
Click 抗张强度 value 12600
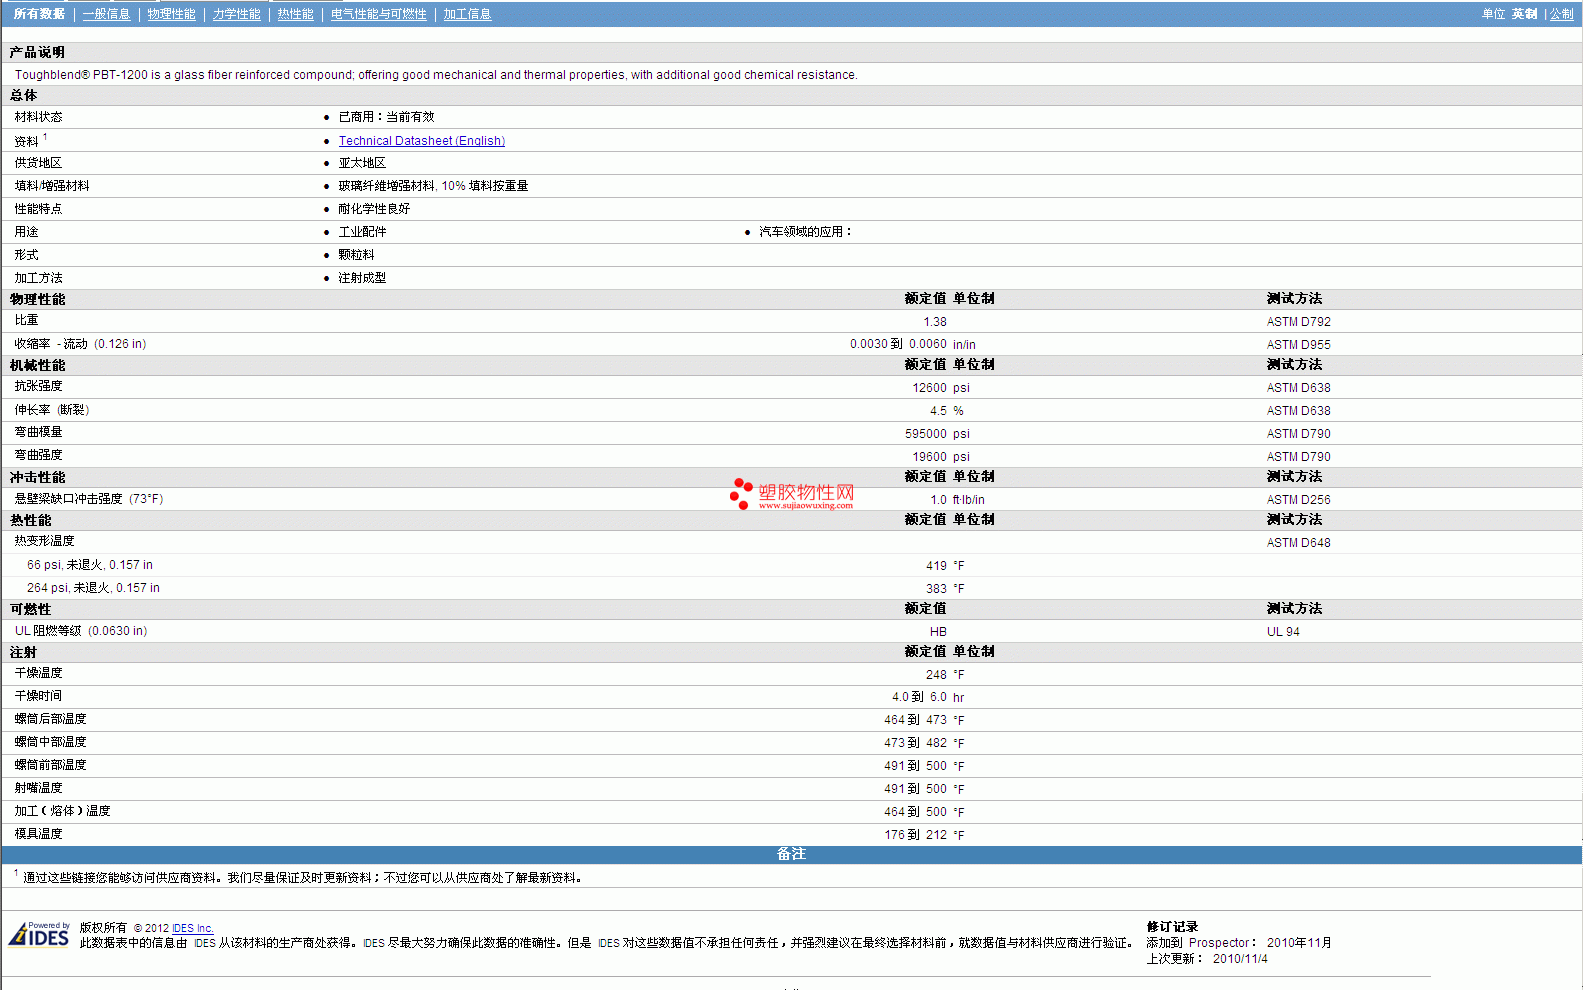pyautogui.click(x=929, y=388)
